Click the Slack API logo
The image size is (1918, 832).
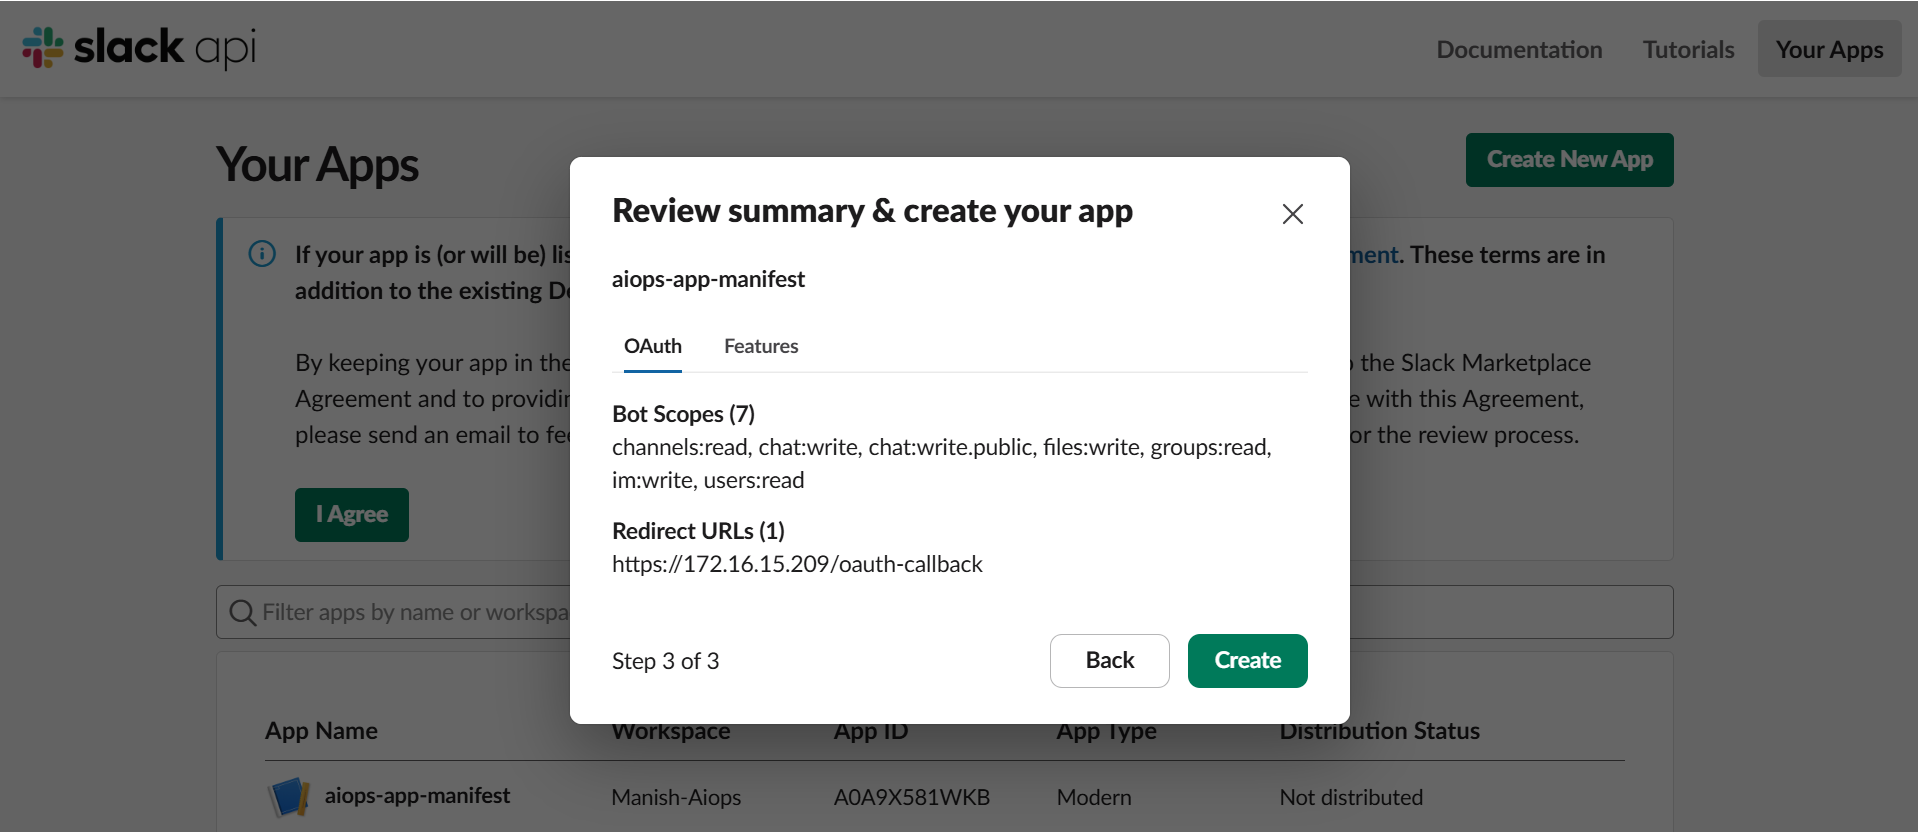[x=139, y=48]
